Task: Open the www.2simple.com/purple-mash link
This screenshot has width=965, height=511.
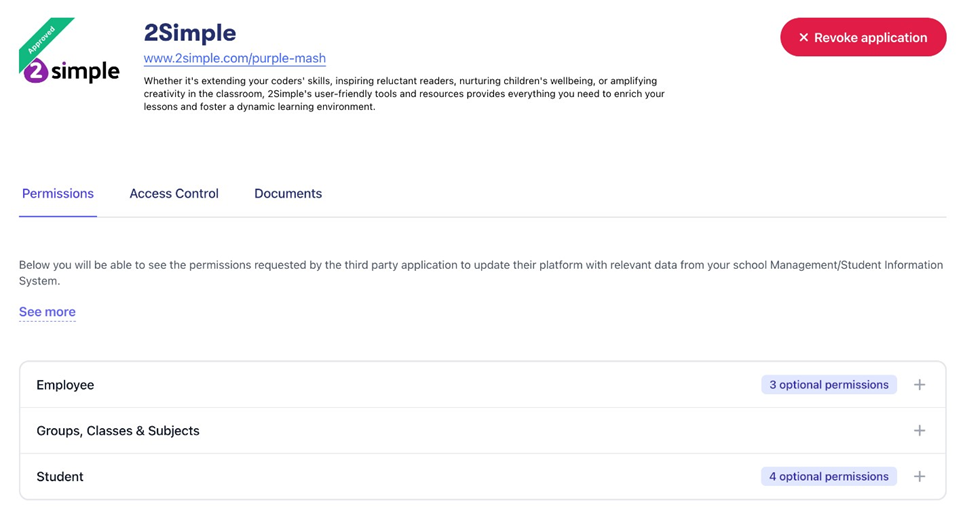Action: 234,58
